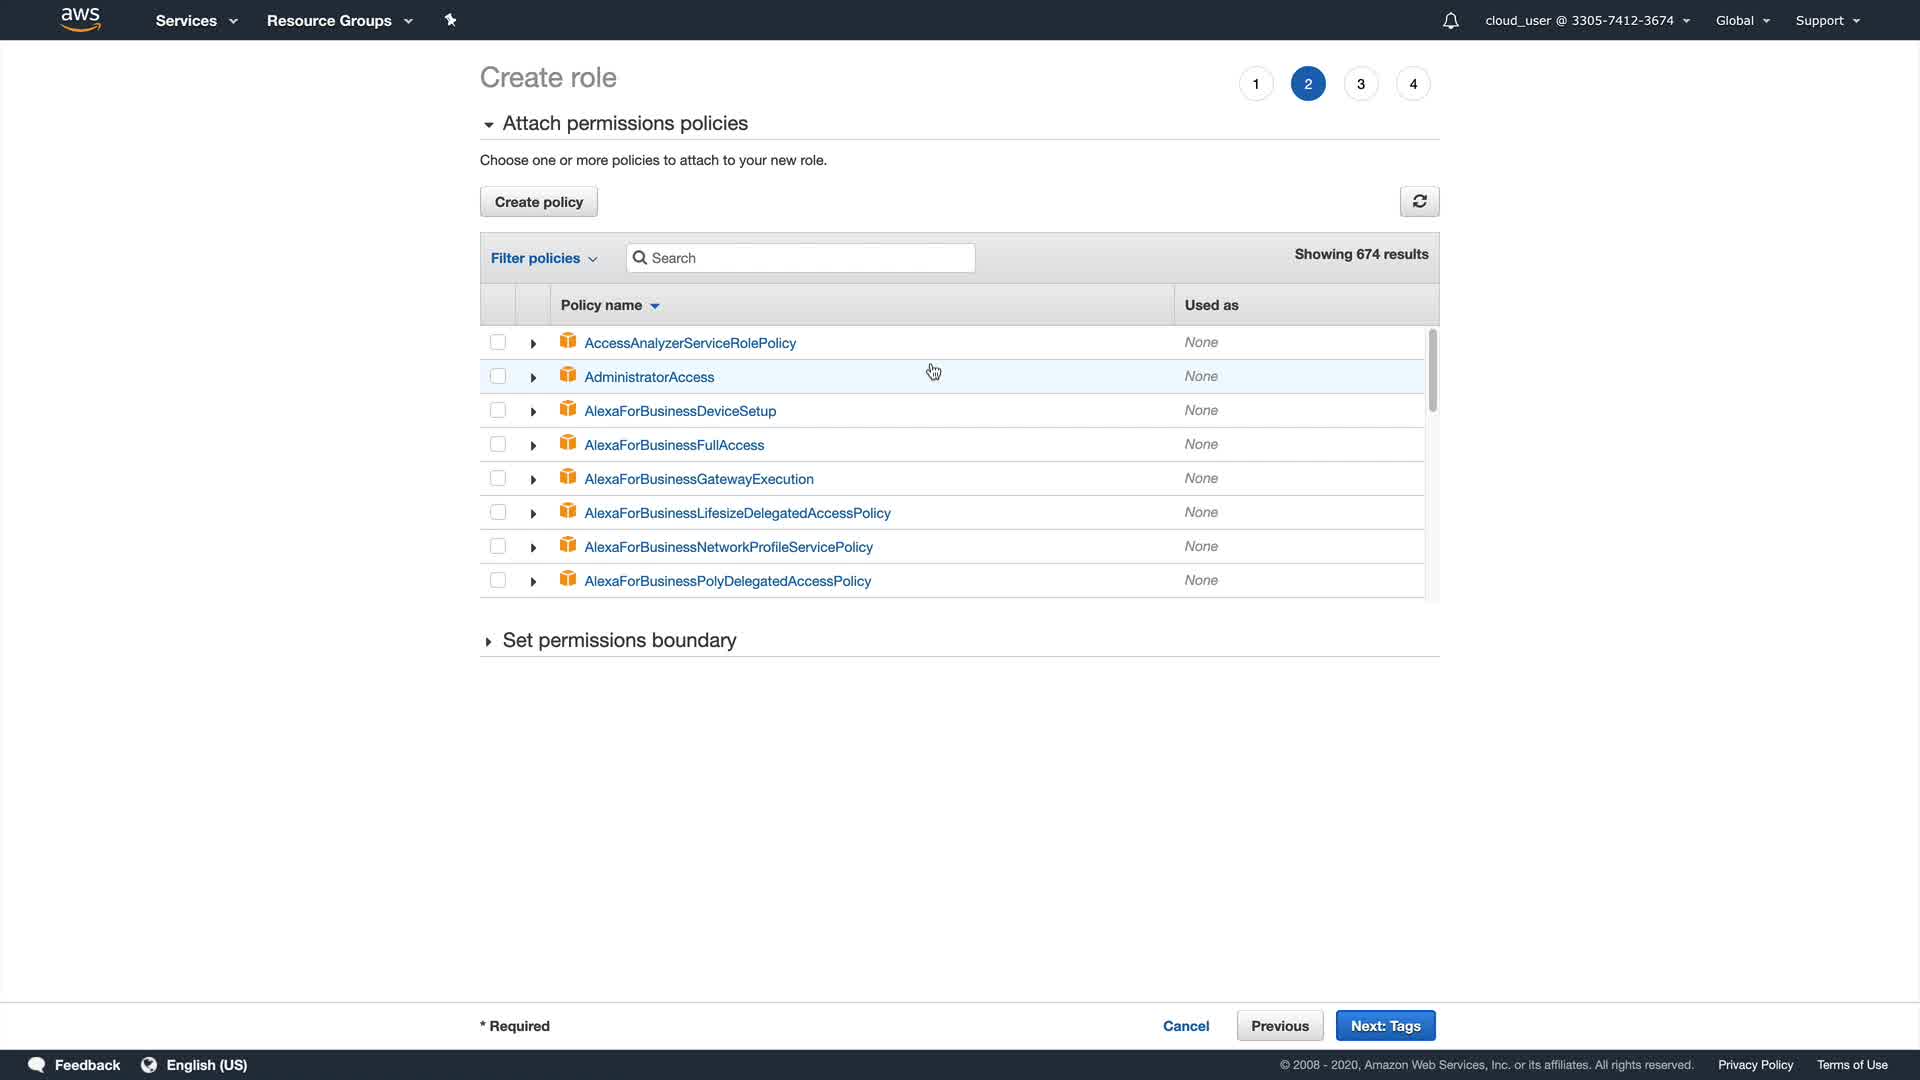Click the Feedback speech bubble icon
Screen dimensions: 1920x1080
click(x=37, y=1064)
